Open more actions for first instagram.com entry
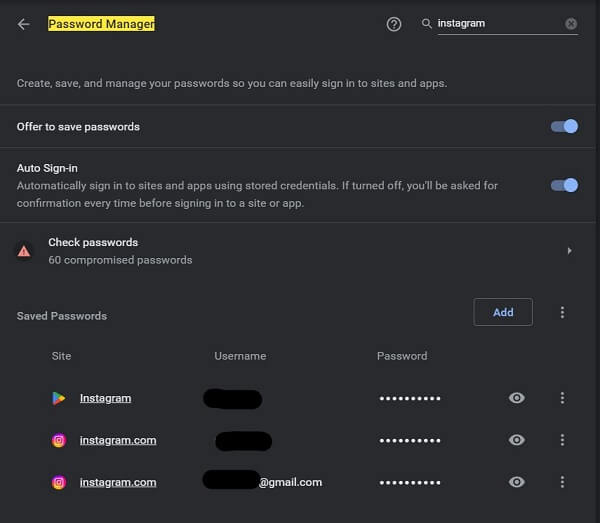The height and width of the screenshot is (523, 600). tap(562, 440)
